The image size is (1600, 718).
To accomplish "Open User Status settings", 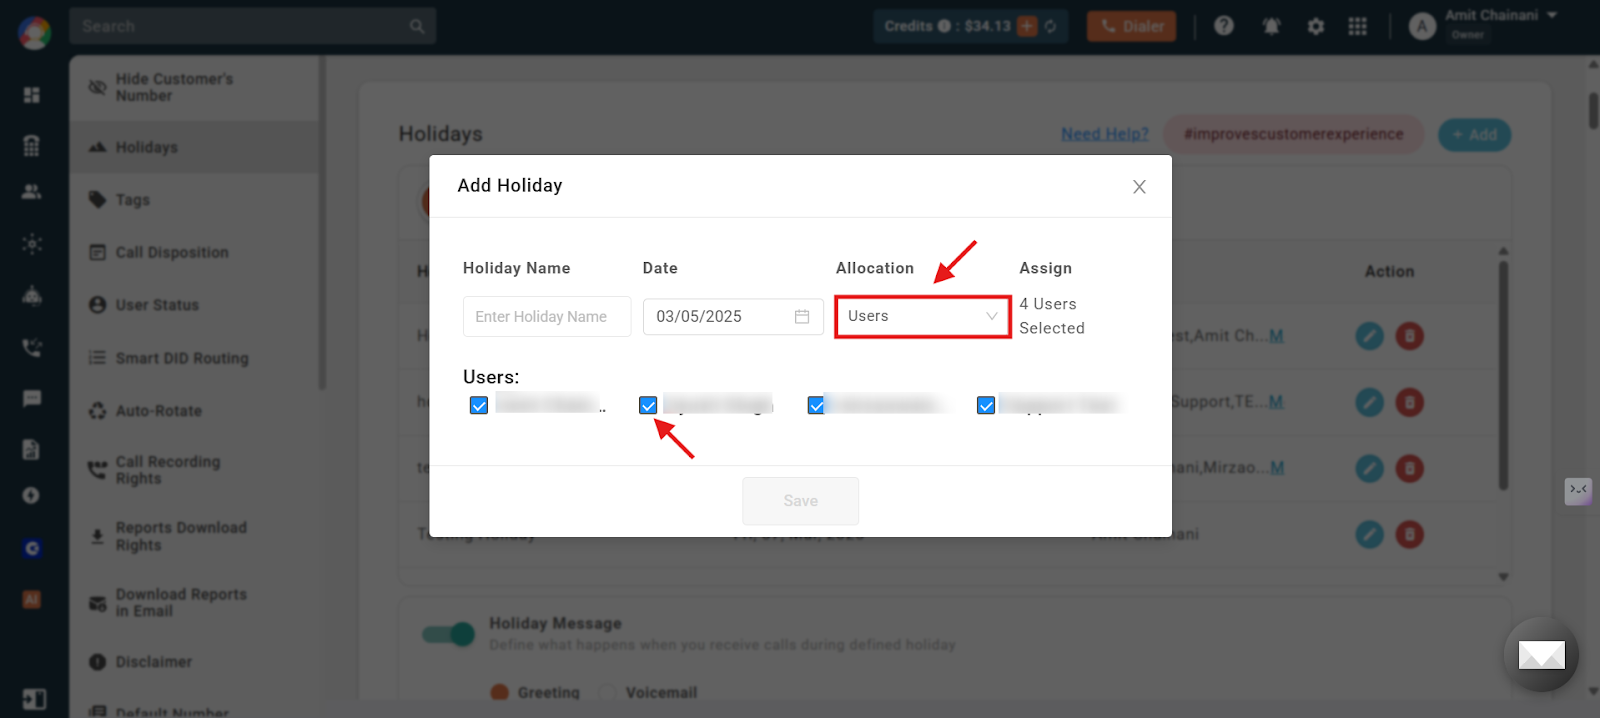I will coord(195,305).
